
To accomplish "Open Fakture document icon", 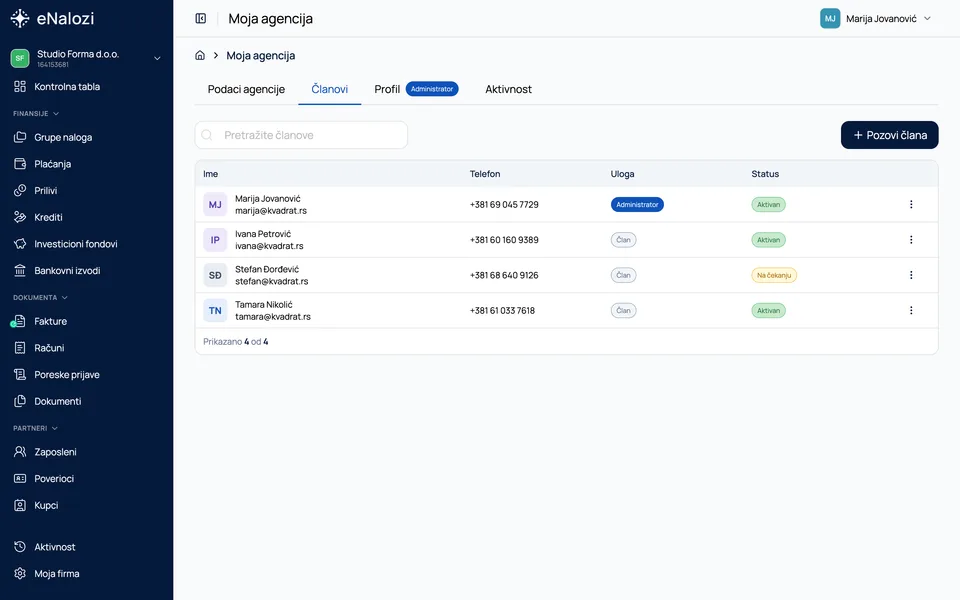I will pyautogui.click(x=20, y=321).
